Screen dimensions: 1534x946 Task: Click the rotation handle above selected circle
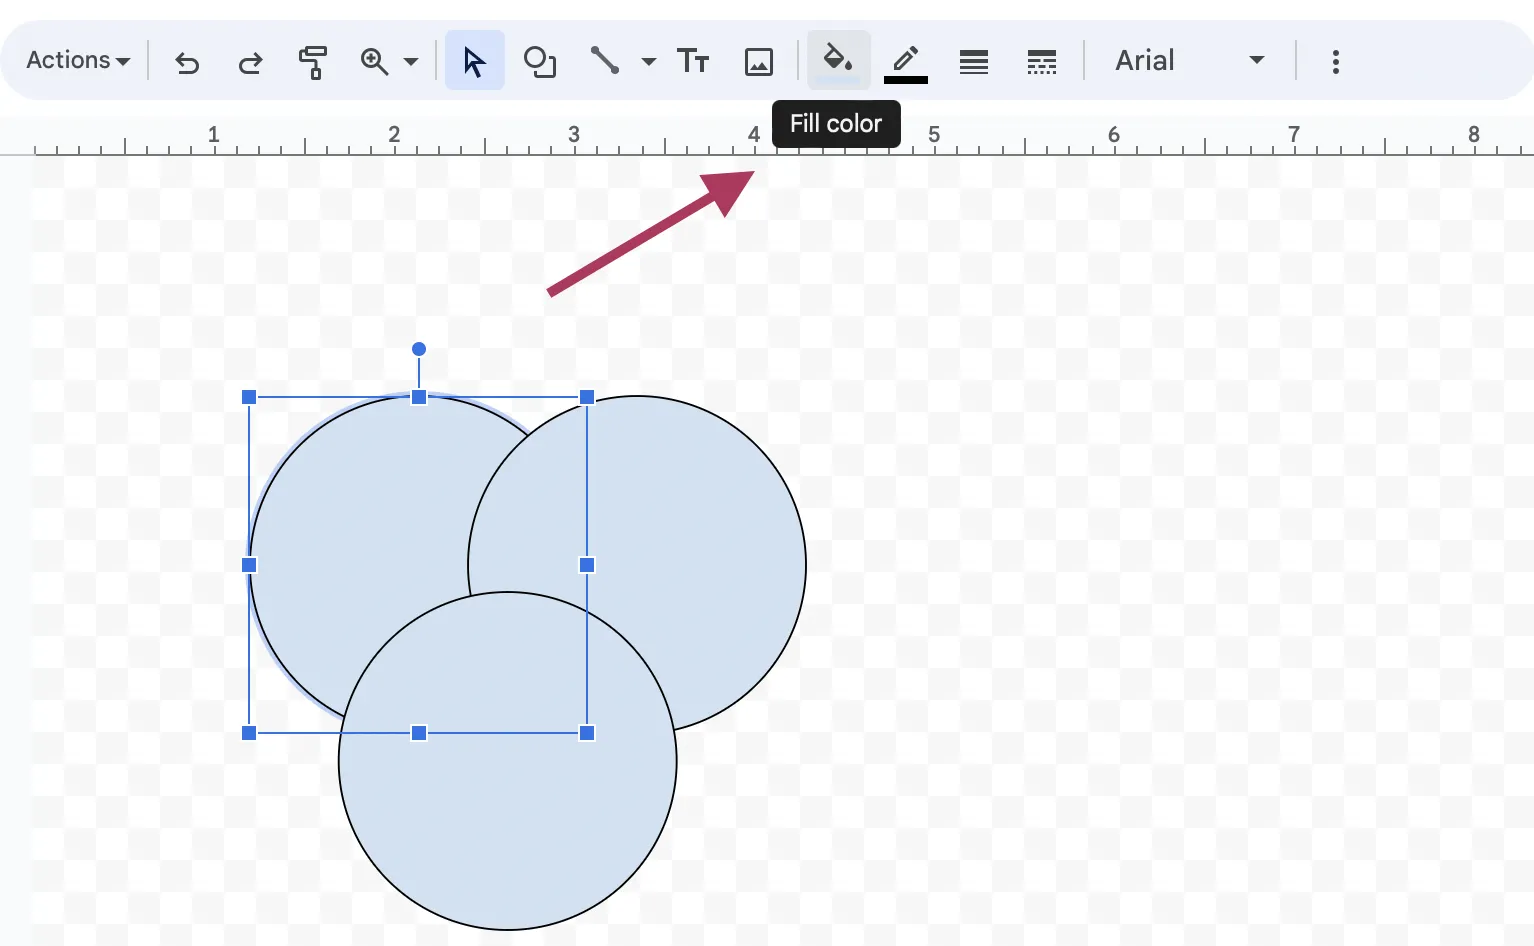[419, 349]
